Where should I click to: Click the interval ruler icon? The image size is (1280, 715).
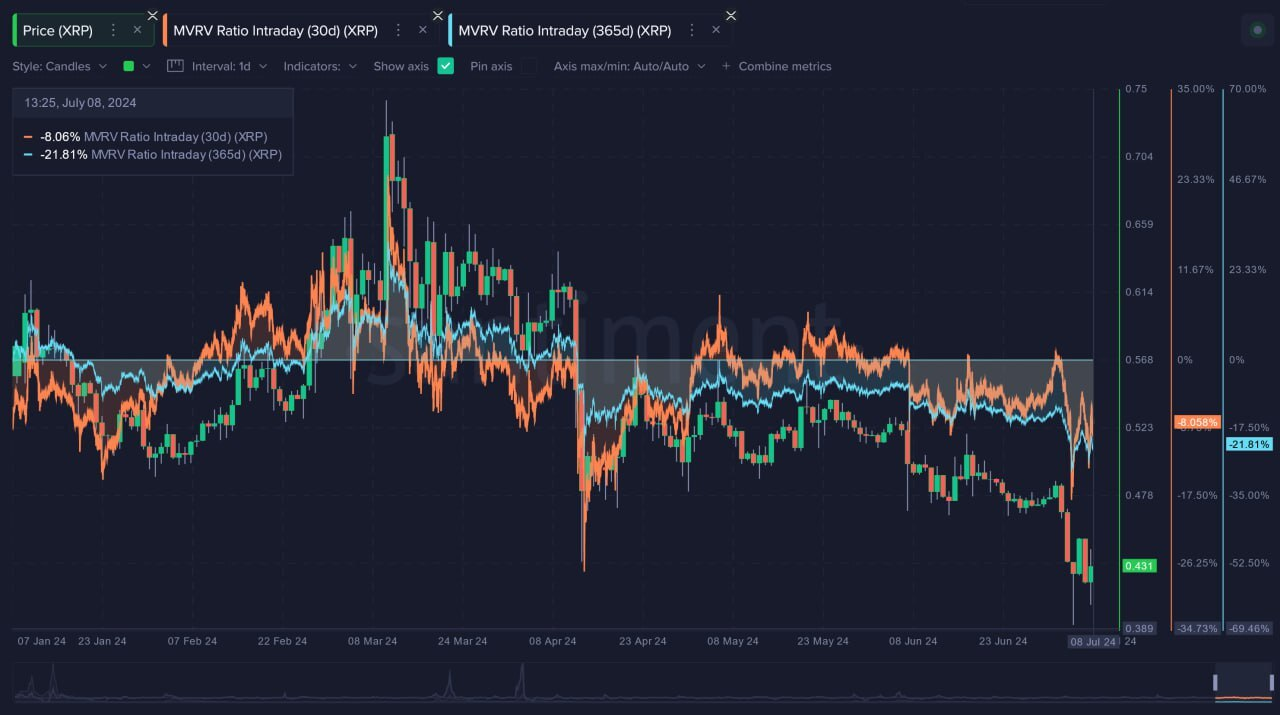pyautogui.click(x=175, y=66)
